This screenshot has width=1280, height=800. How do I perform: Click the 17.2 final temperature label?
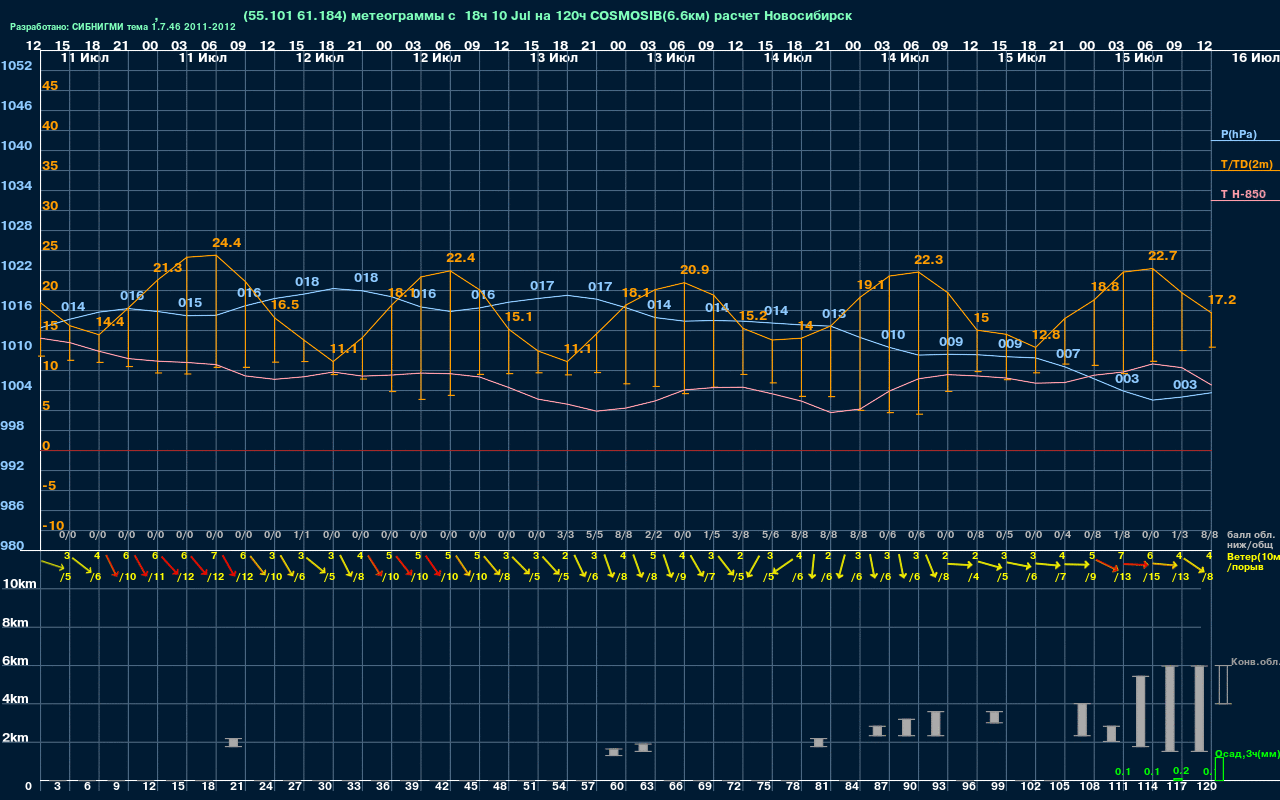pyautogui.click(x=1222, y=299)
